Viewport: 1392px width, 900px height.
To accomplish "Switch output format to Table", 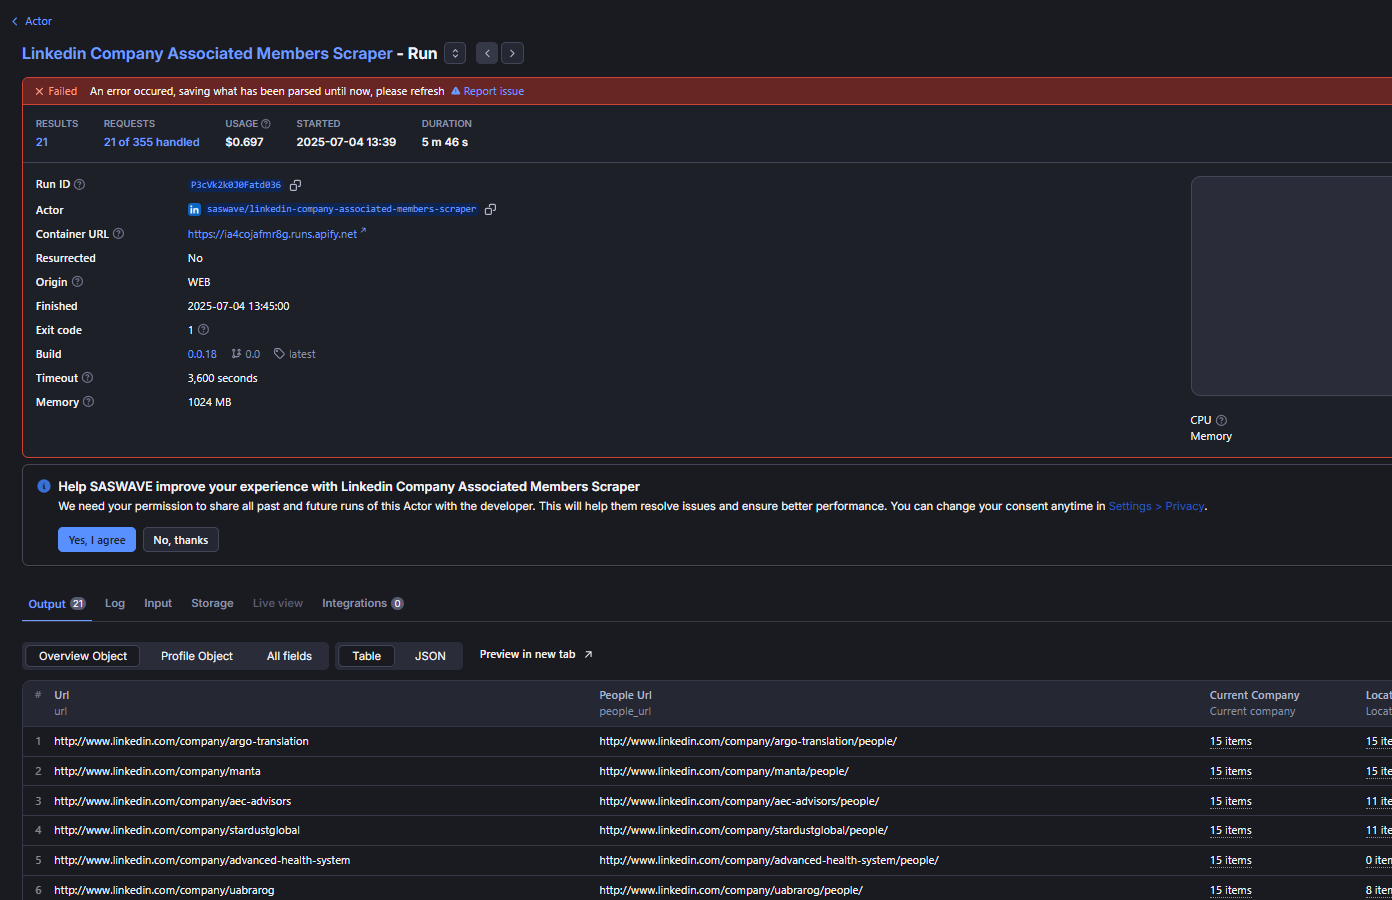I will pyautogui.click(x=367, y=656).
